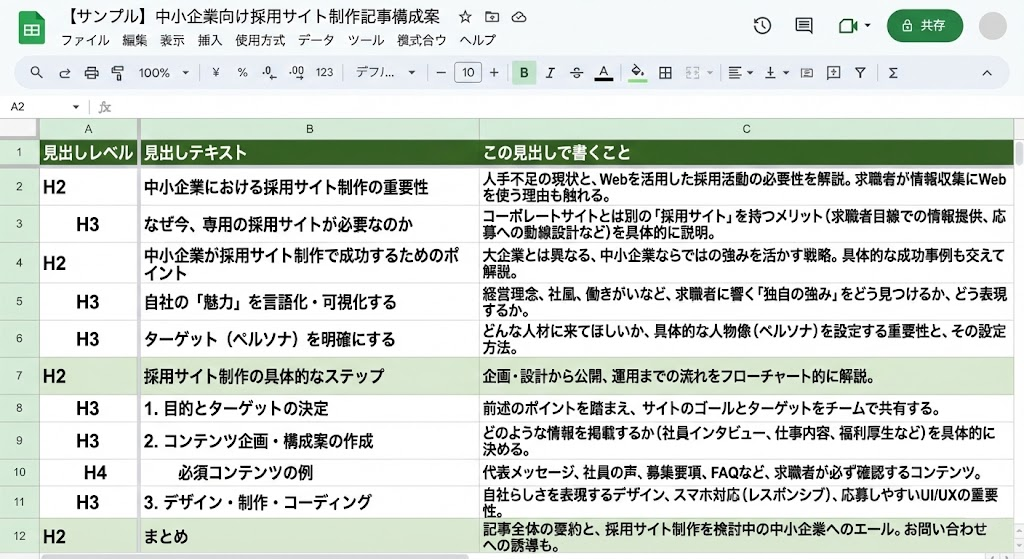
Task: Click the print icon in toolbar
Action: [x=91, y=73]
